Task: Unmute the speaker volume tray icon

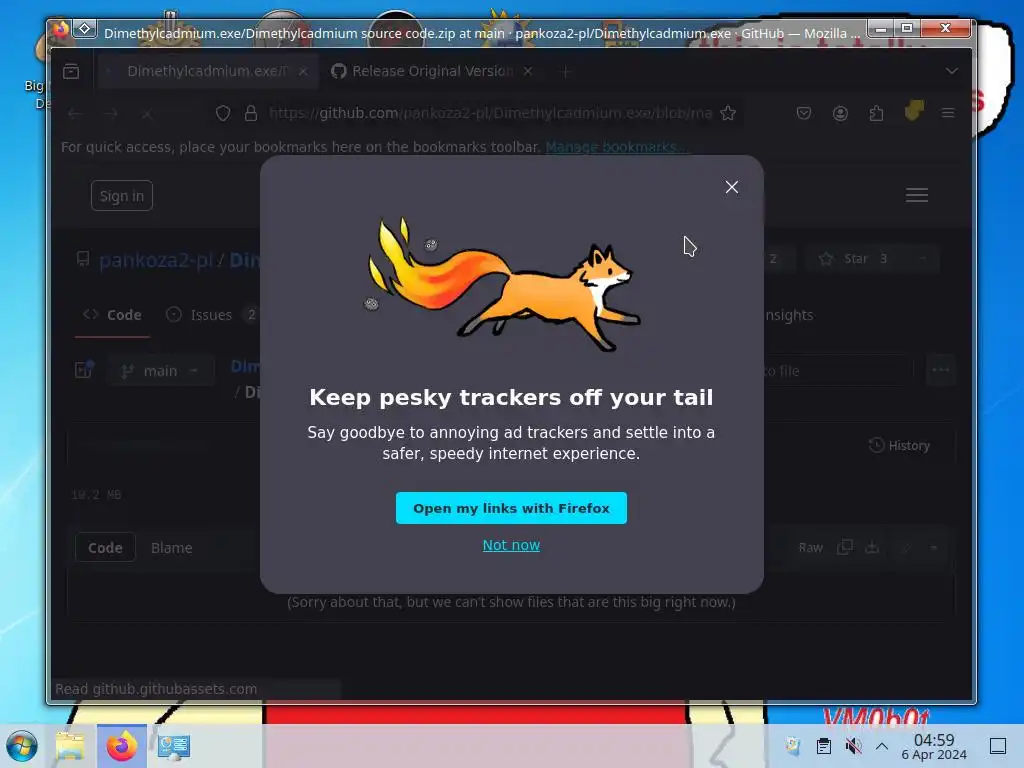Action: [853, 746]
